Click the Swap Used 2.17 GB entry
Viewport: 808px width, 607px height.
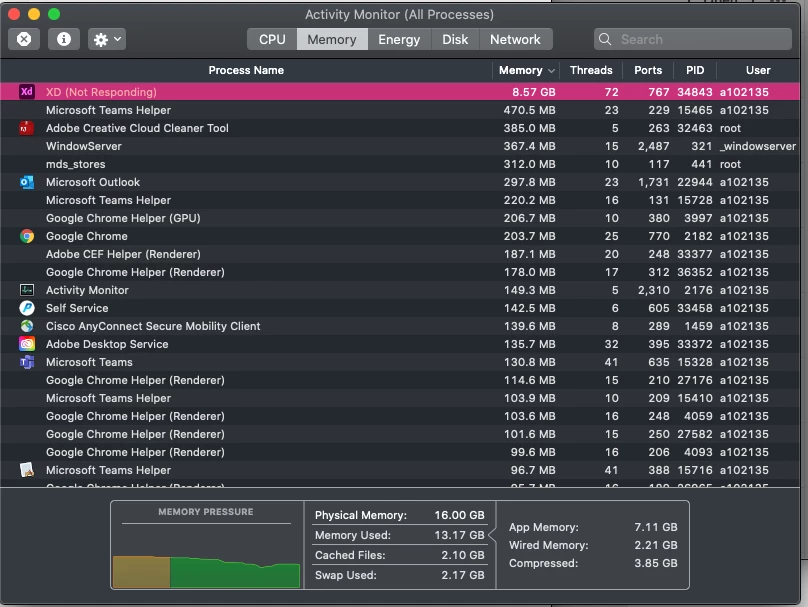[x=399, y=575]
